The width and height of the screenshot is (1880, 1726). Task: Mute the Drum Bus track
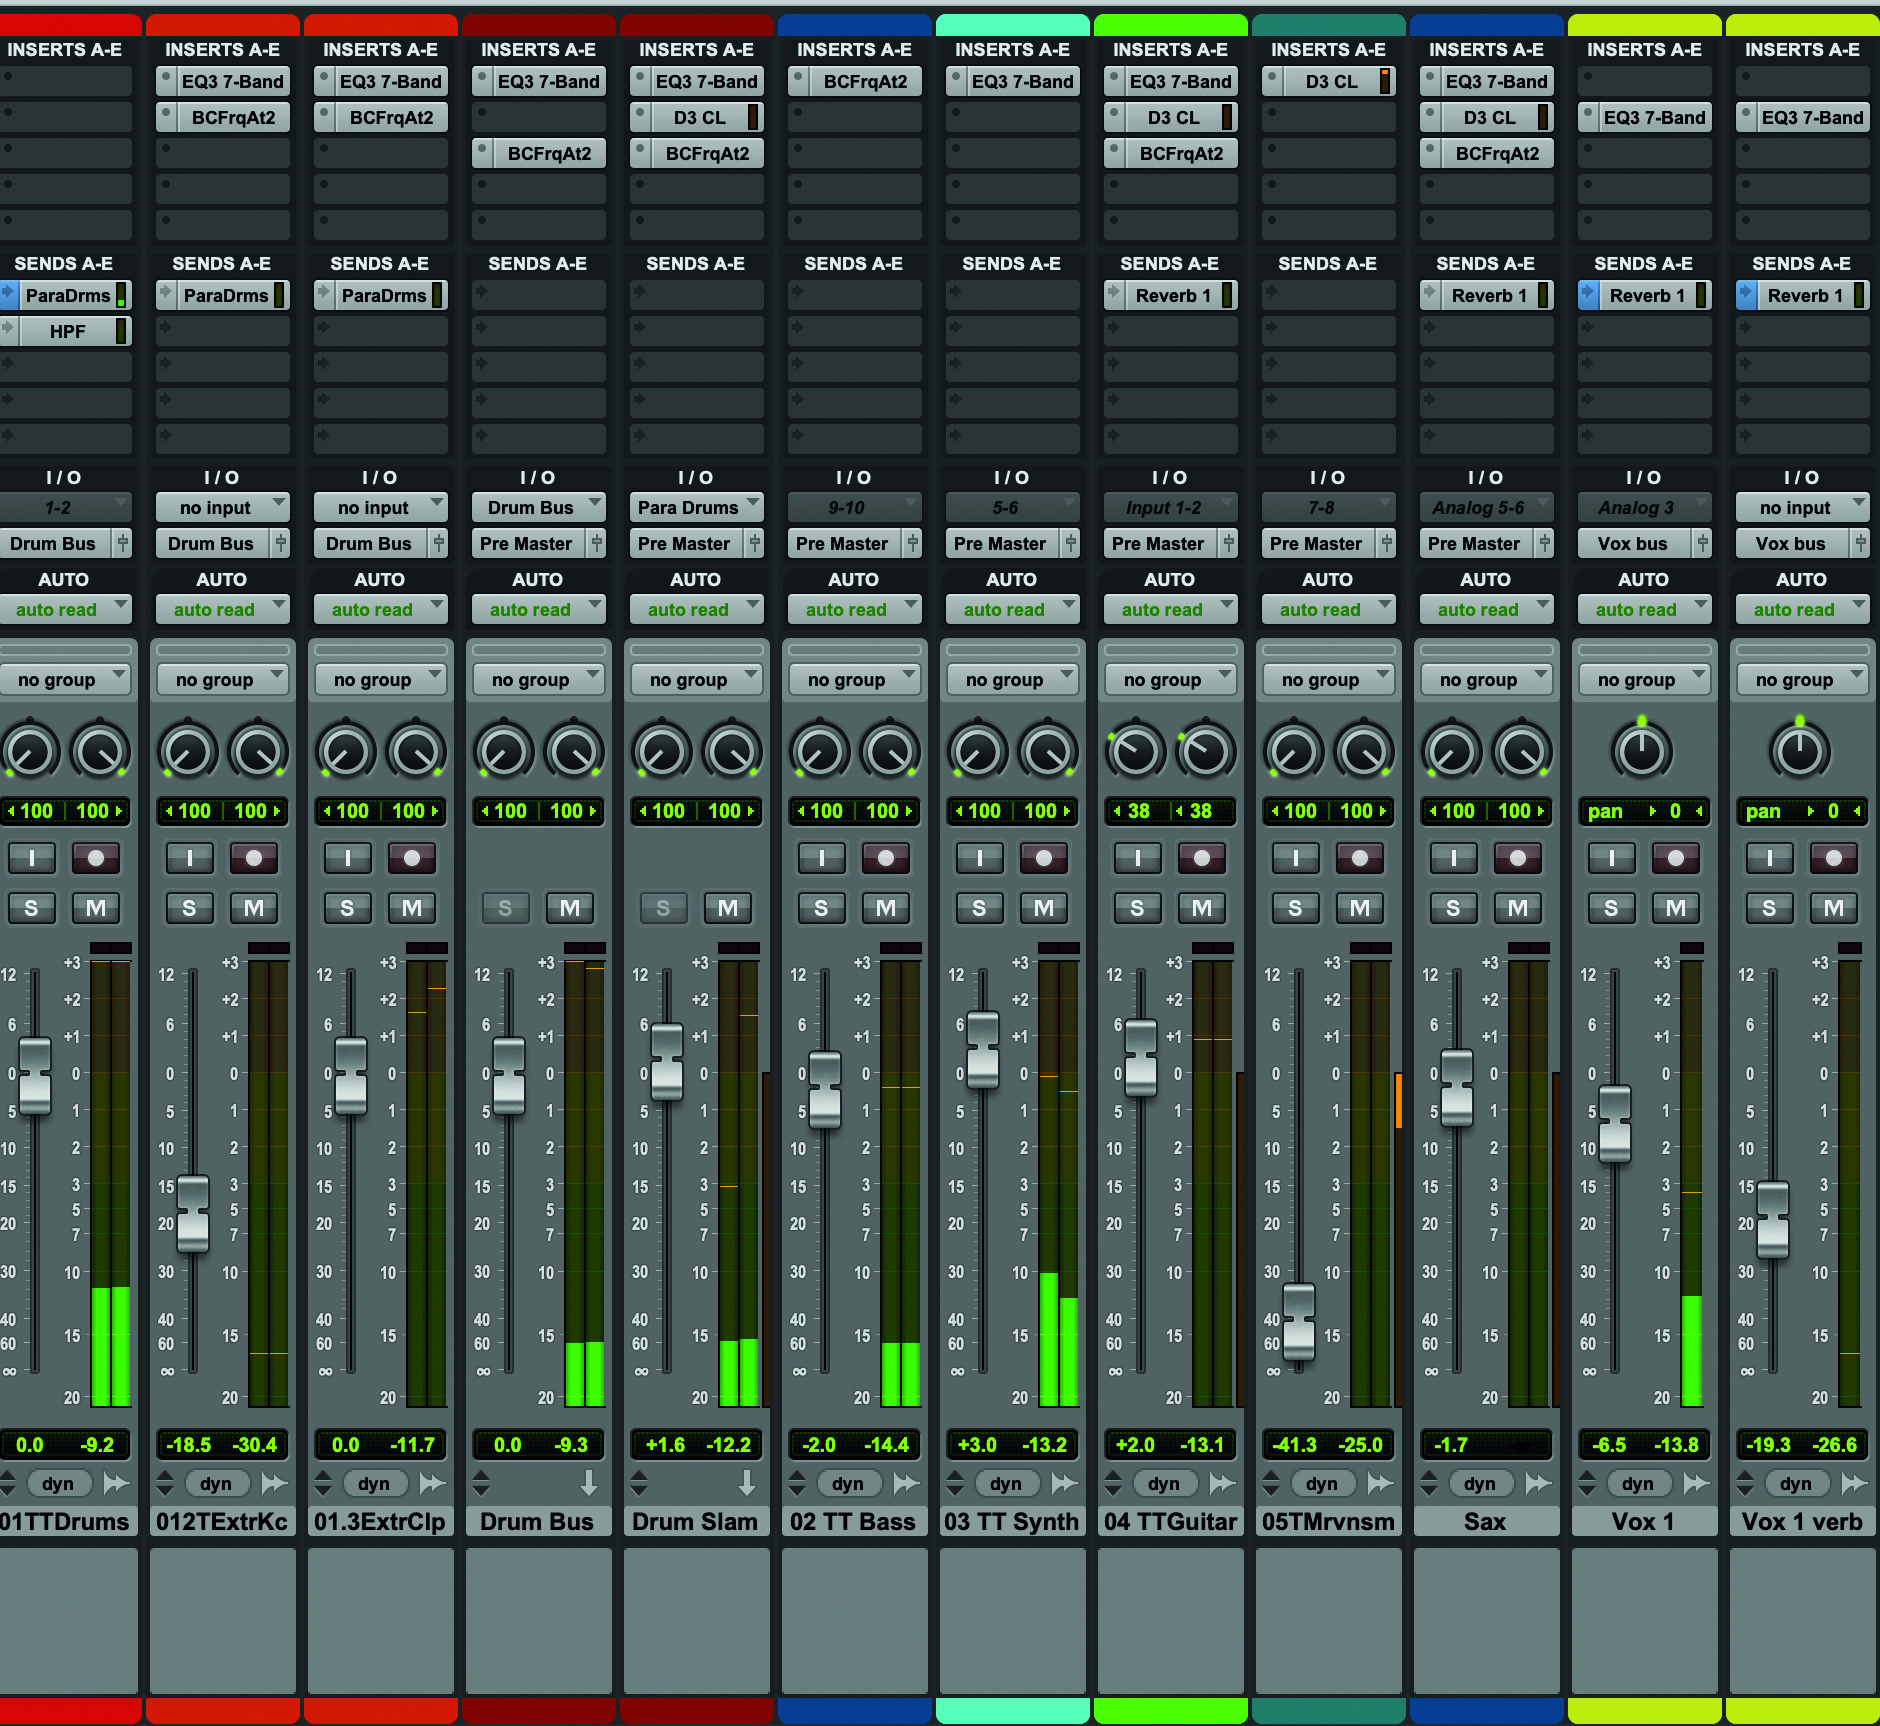(x=570, y=908)
